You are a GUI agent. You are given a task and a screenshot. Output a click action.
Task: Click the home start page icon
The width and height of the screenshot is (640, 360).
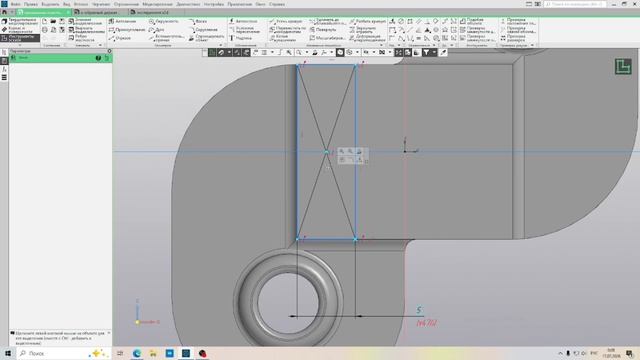pos(4,12)
